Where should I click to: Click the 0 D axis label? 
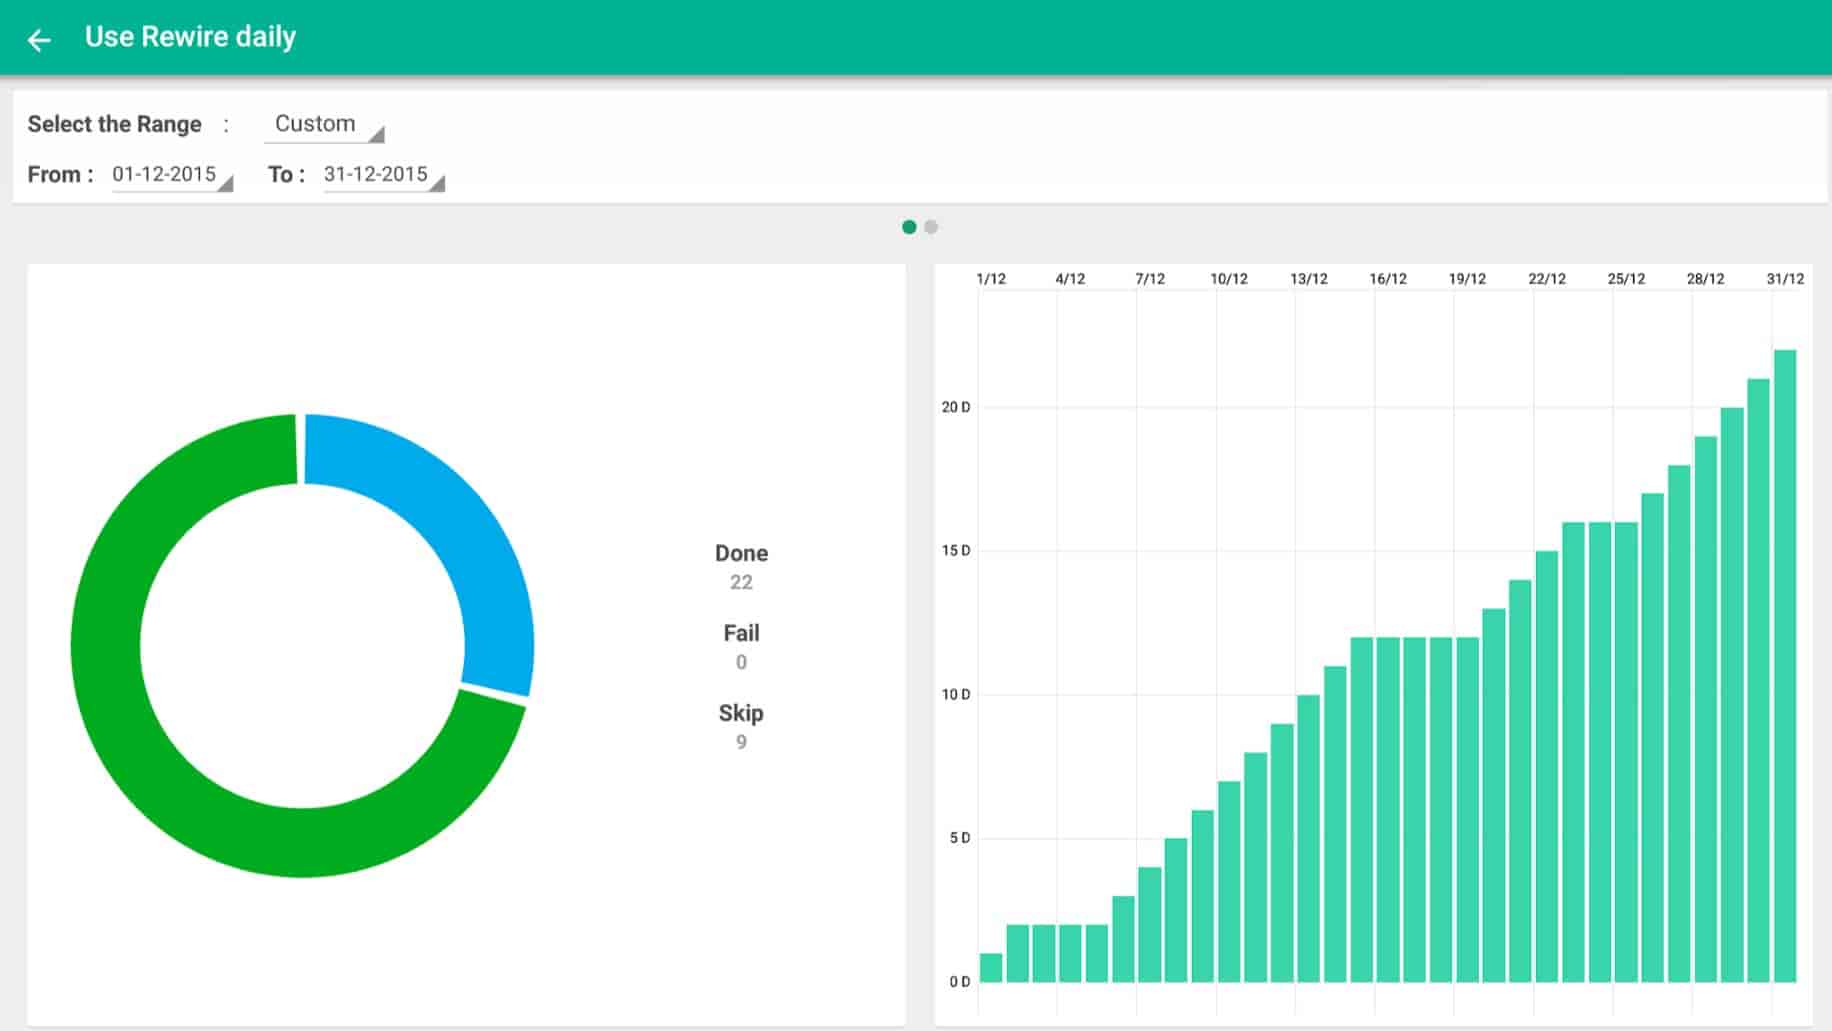(960, 982)
